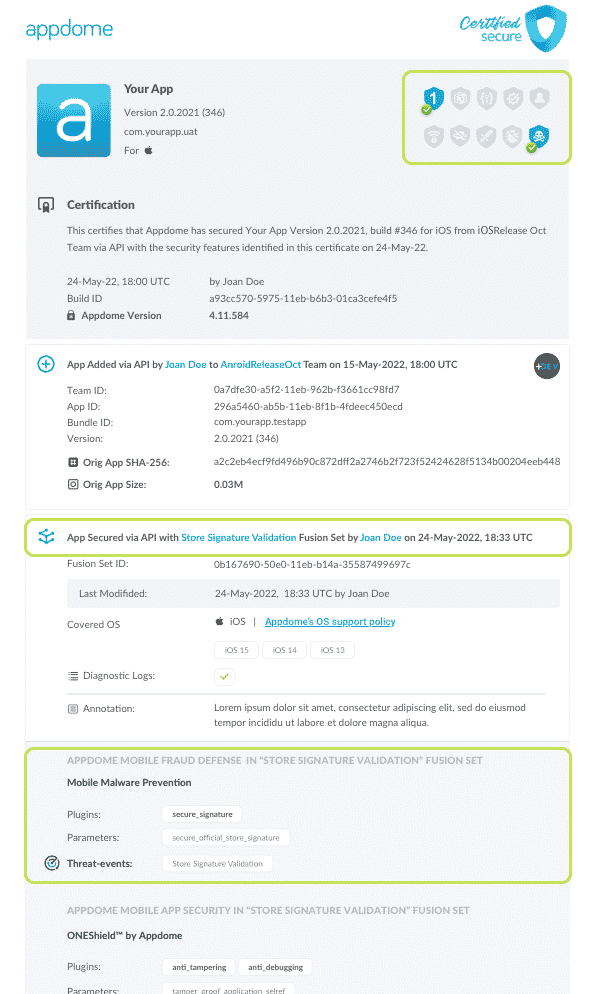
Task: Click the appdome logo
Action: (x=69, y=29)
